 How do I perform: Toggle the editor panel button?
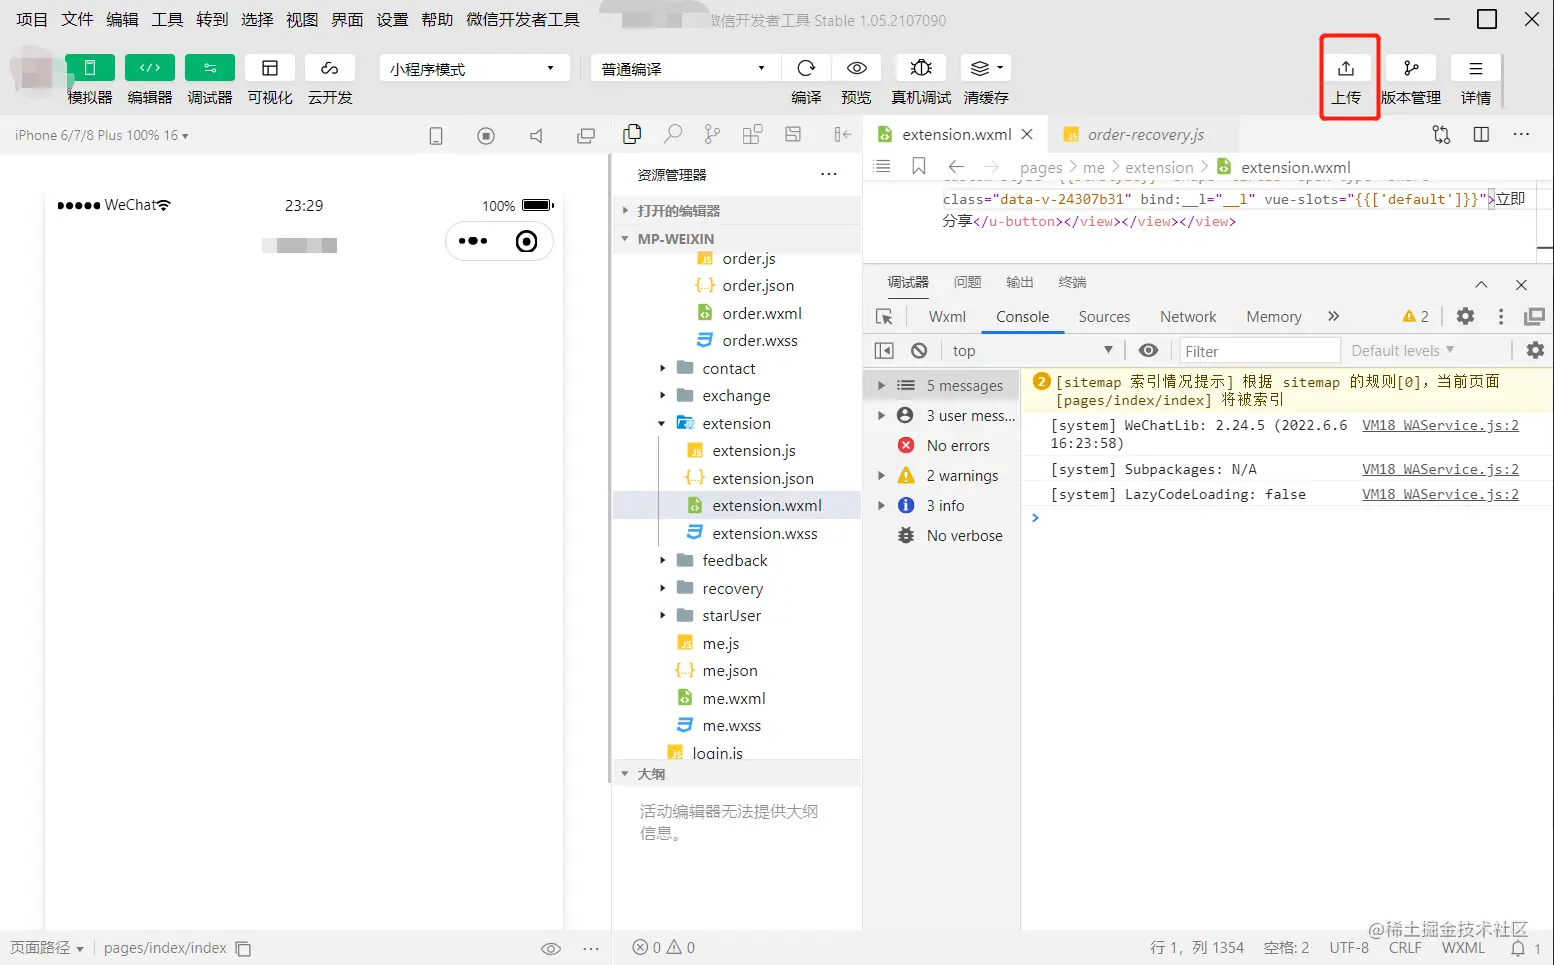coord(150,68)
